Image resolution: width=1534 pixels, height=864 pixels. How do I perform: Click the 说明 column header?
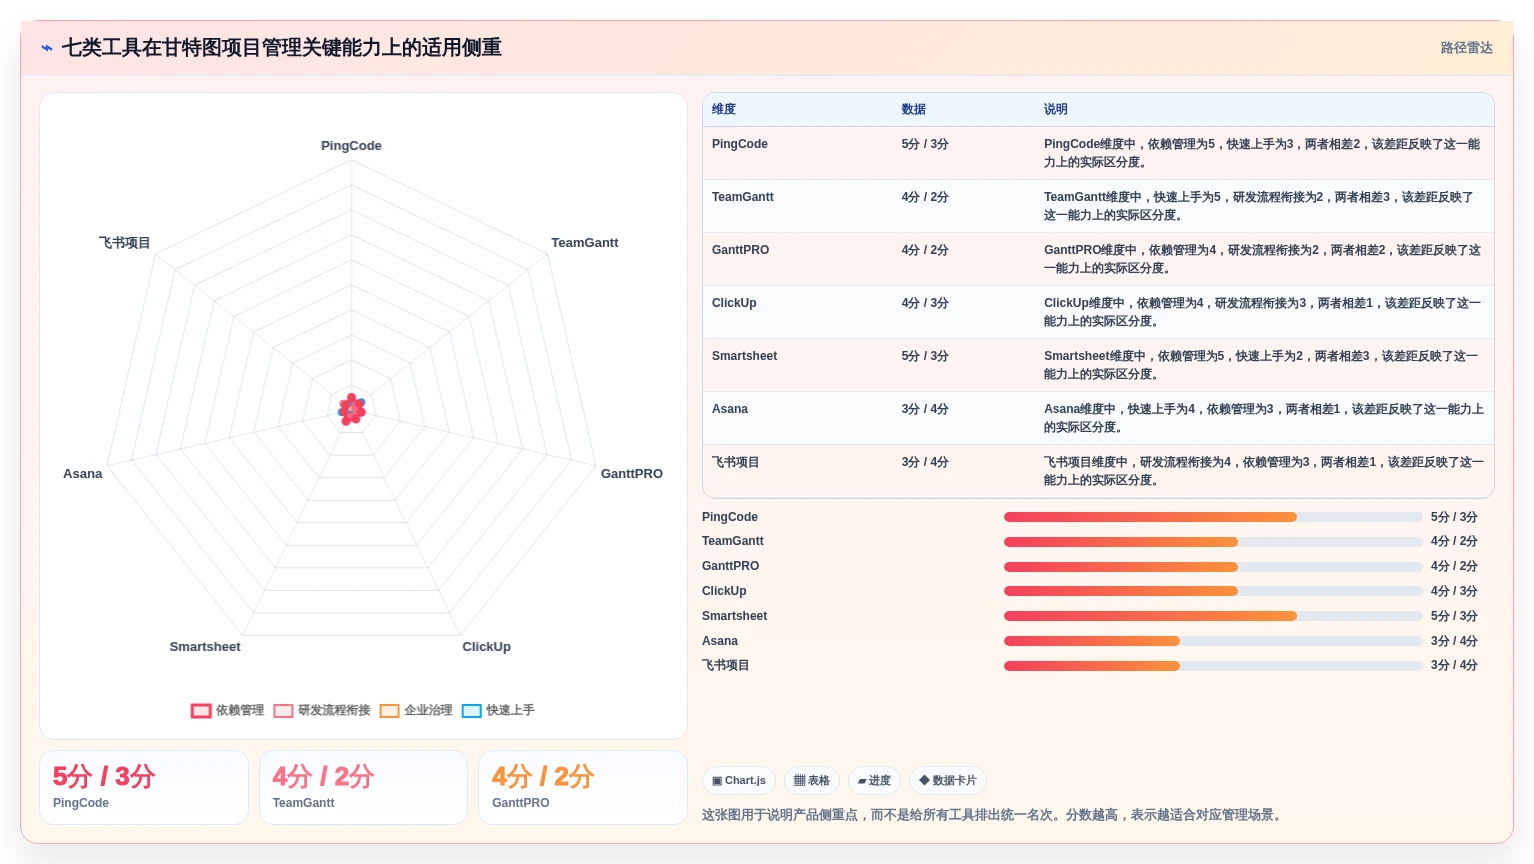click(1056, 109)
